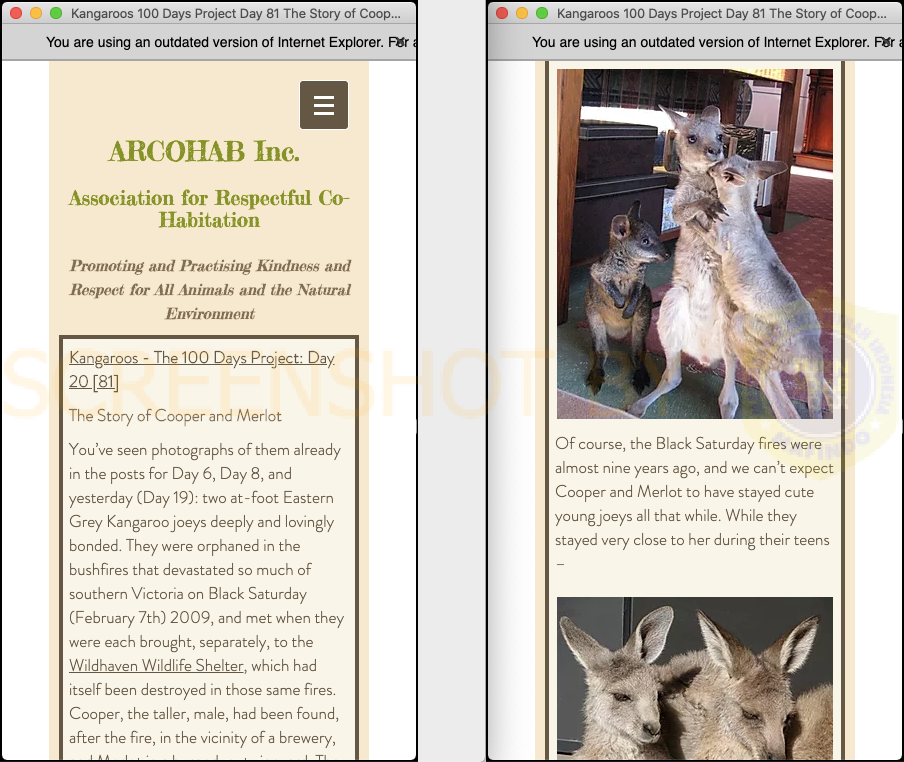Click the ARCOHAB Inc. site title
Viewport: 904px width, 762px height.
pyautogui.click(x=204, y=152)
